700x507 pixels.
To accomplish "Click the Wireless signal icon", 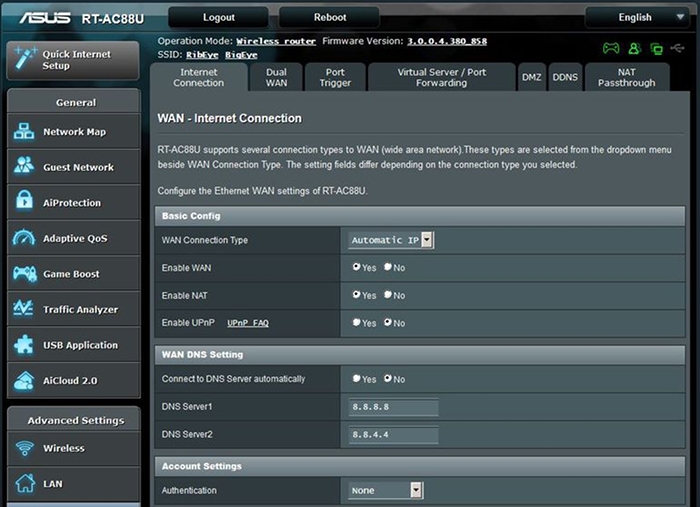I will click(x=25, y=448).
